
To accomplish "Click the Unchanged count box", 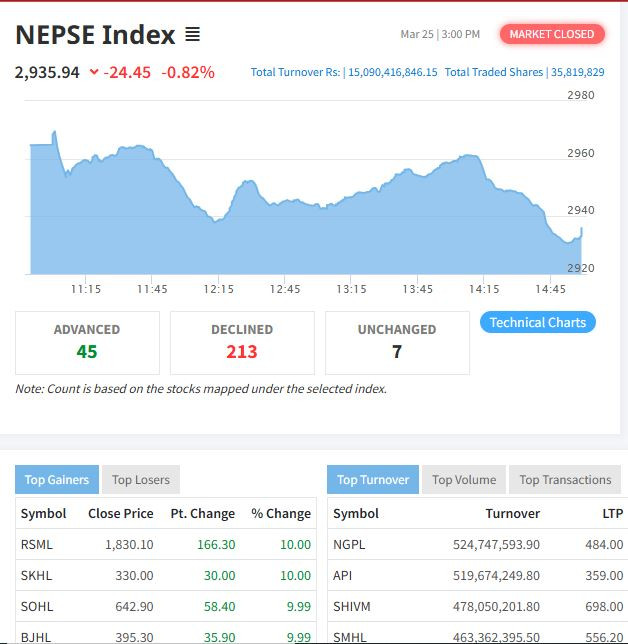I will pyautogui.click(x=397, y=342).
